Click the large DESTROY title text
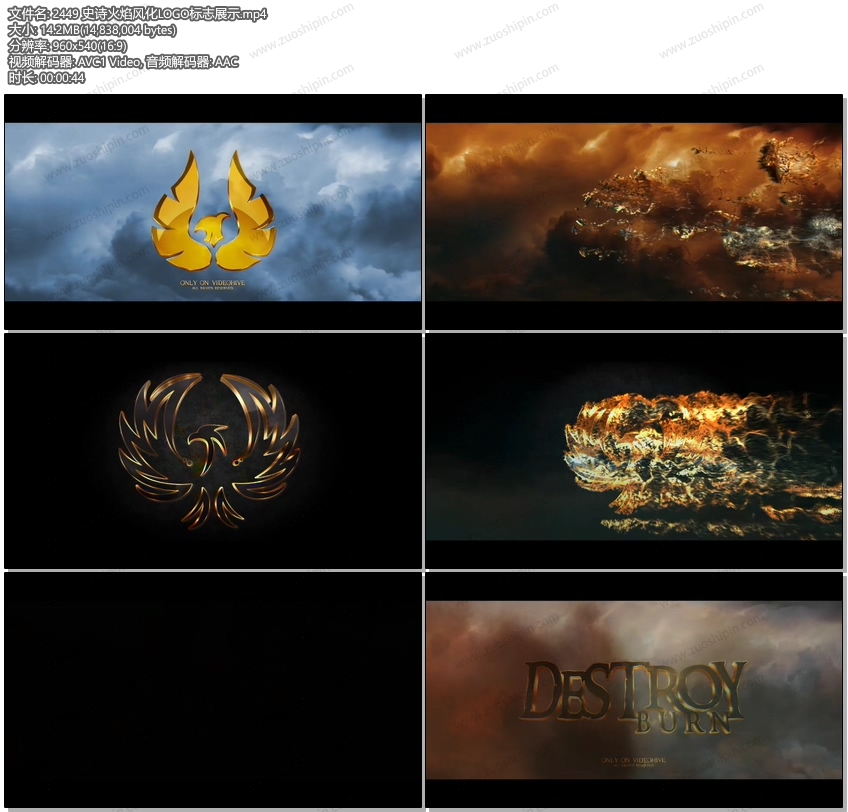The image size is (848, 812). click(x=633, y=688)
